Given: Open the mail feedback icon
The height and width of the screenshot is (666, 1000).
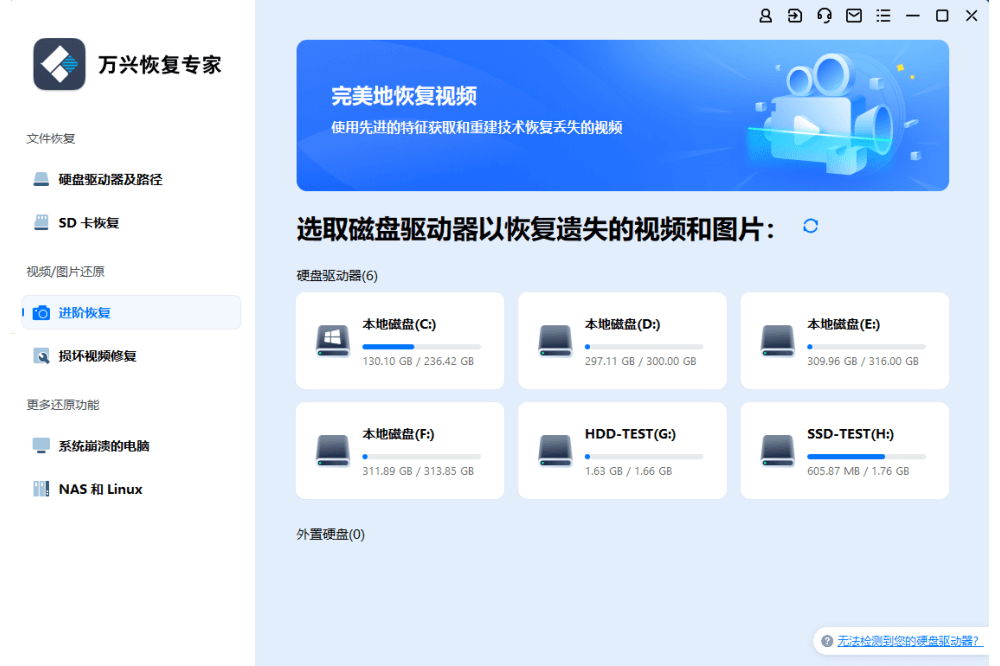Looking at the screenshot, I should (854, 16).
